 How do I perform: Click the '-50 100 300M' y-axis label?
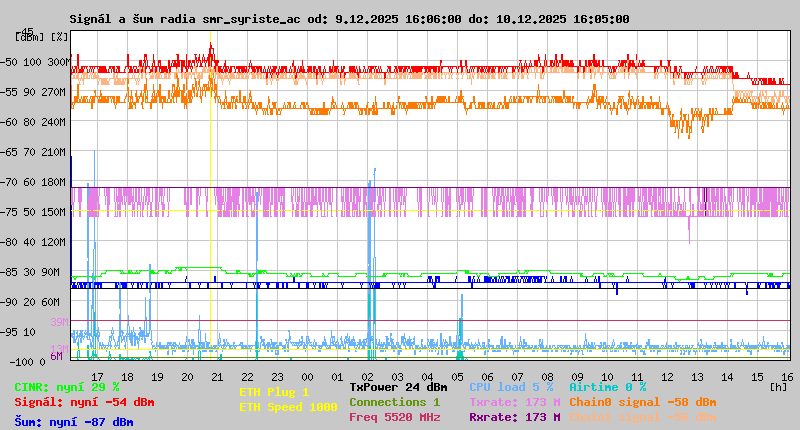[35, 62]
